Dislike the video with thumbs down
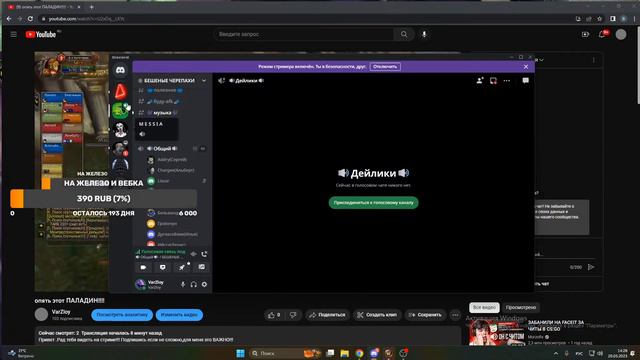Image resolution: width=640 pixels, height=360 pixels. point(293,315)
